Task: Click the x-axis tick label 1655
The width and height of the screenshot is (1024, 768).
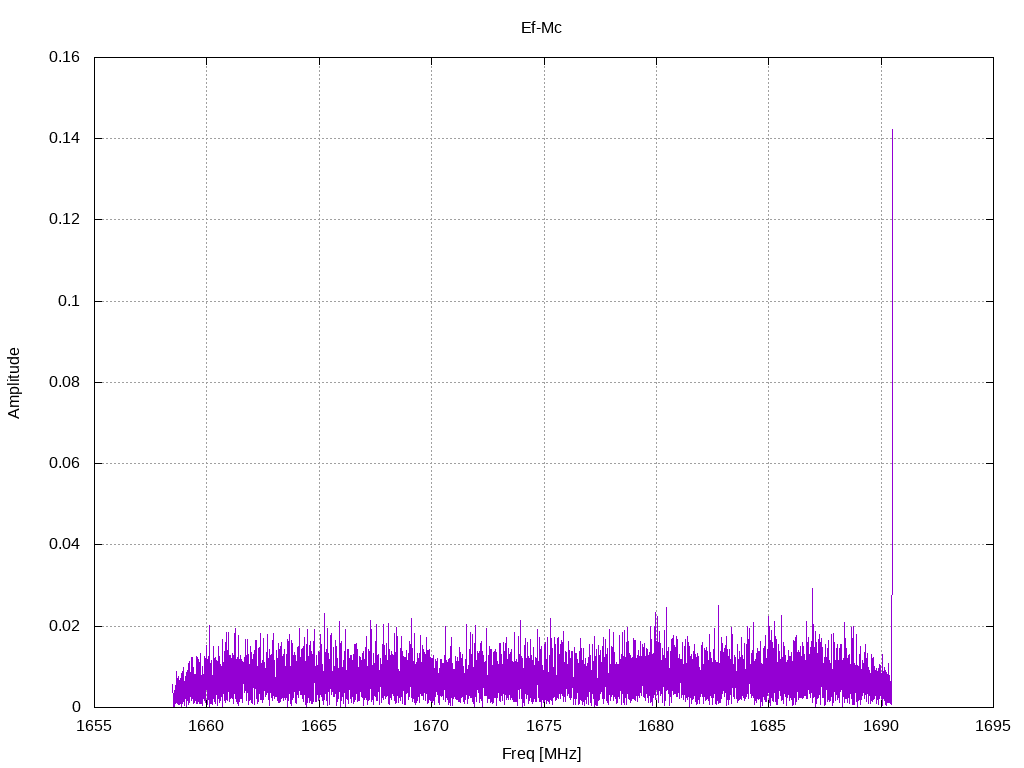Action: click(94, 726)
